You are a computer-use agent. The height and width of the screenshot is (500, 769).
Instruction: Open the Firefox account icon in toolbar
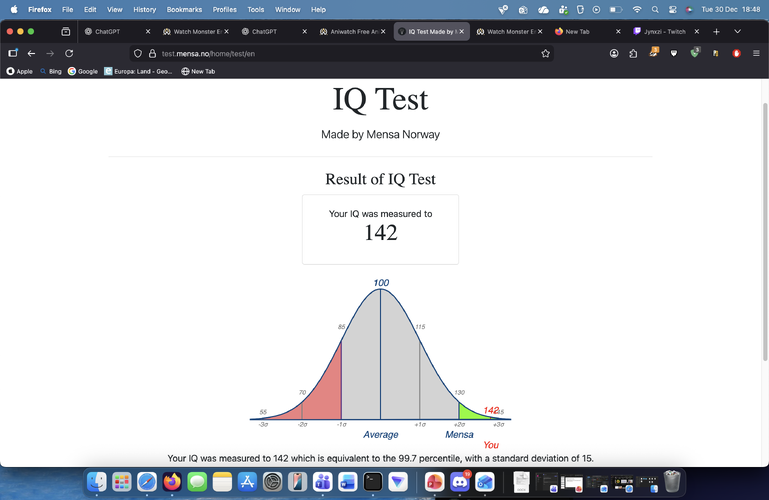click(614, 53)
